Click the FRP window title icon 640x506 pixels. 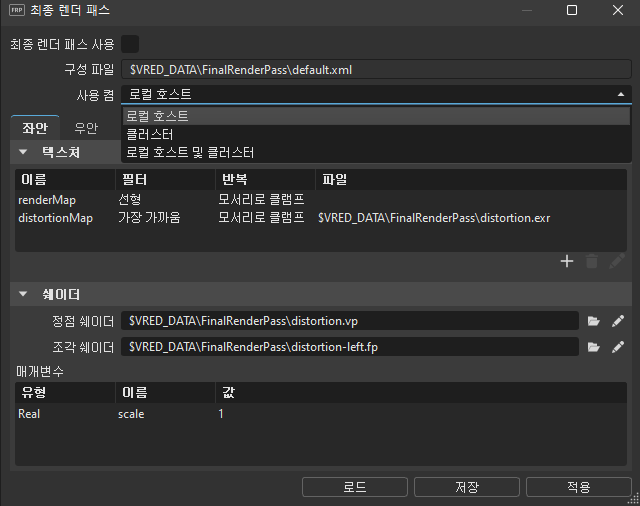coord(17,10)
